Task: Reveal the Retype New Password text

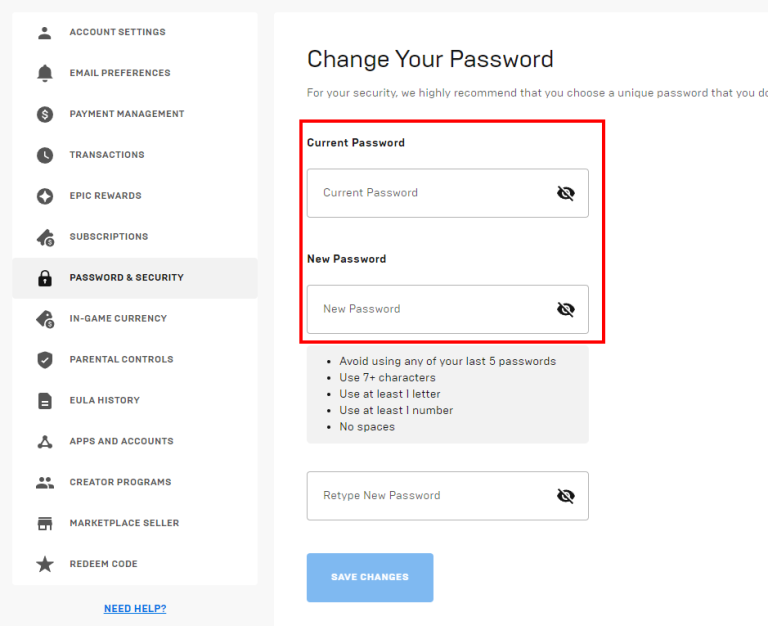Action: click(566, 496)
